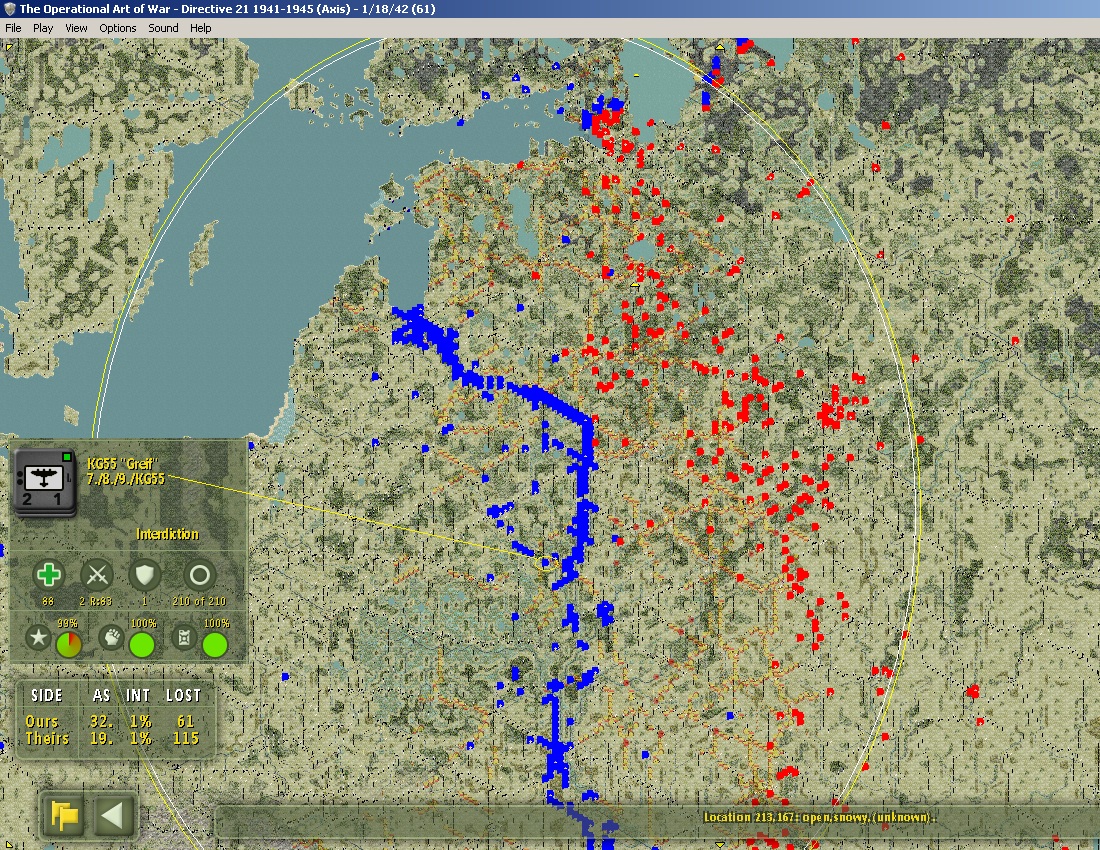Screen dimensions: 1100x850
Task: Open the Sound menu
Action: (x=163, y=28)
